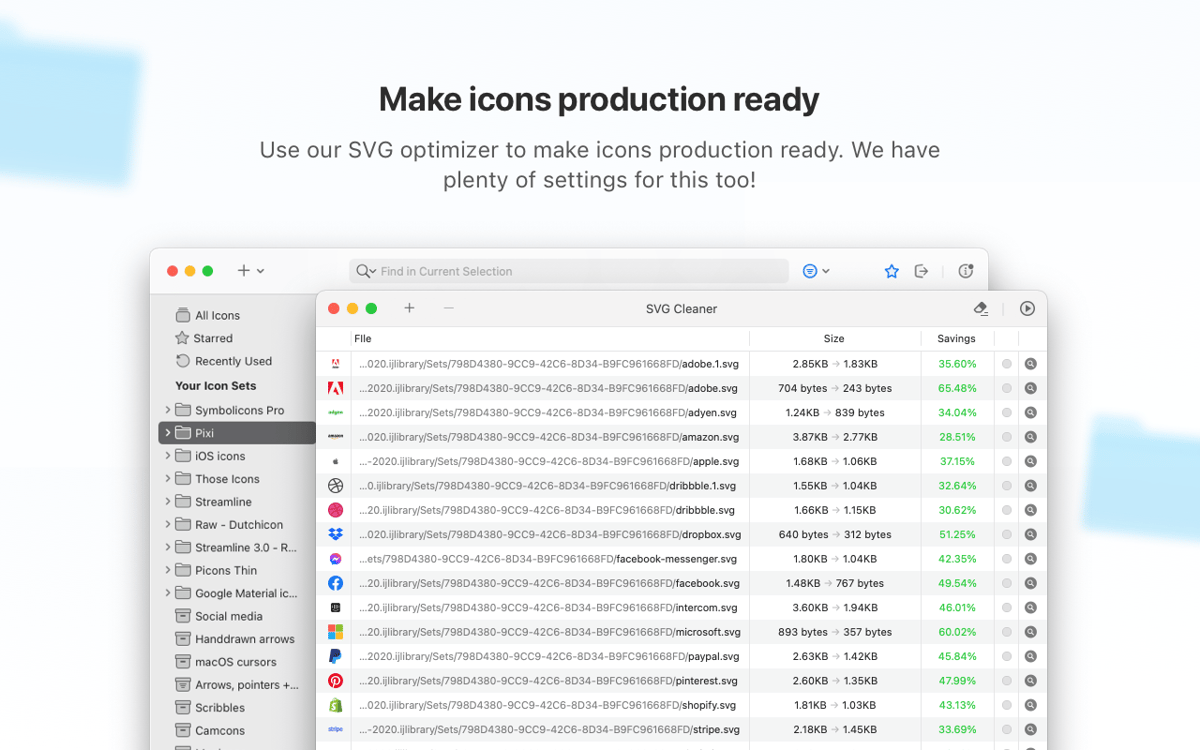Viewport: 1200px width, 750px height.
Task: Open Recently Used in the sidebar
Action: click(x=233, y=361)
